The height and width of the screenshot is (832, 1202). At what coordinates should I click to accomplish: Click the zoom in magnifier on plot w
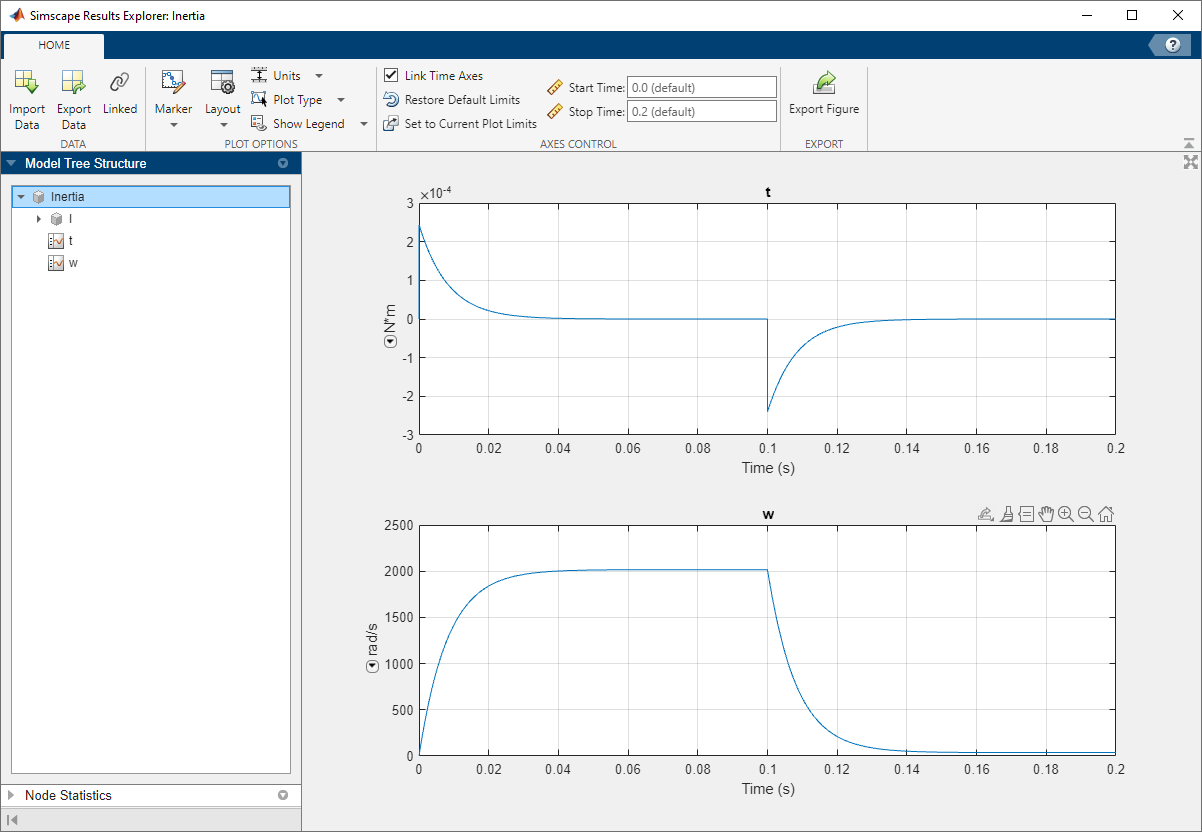[1066, 514]
